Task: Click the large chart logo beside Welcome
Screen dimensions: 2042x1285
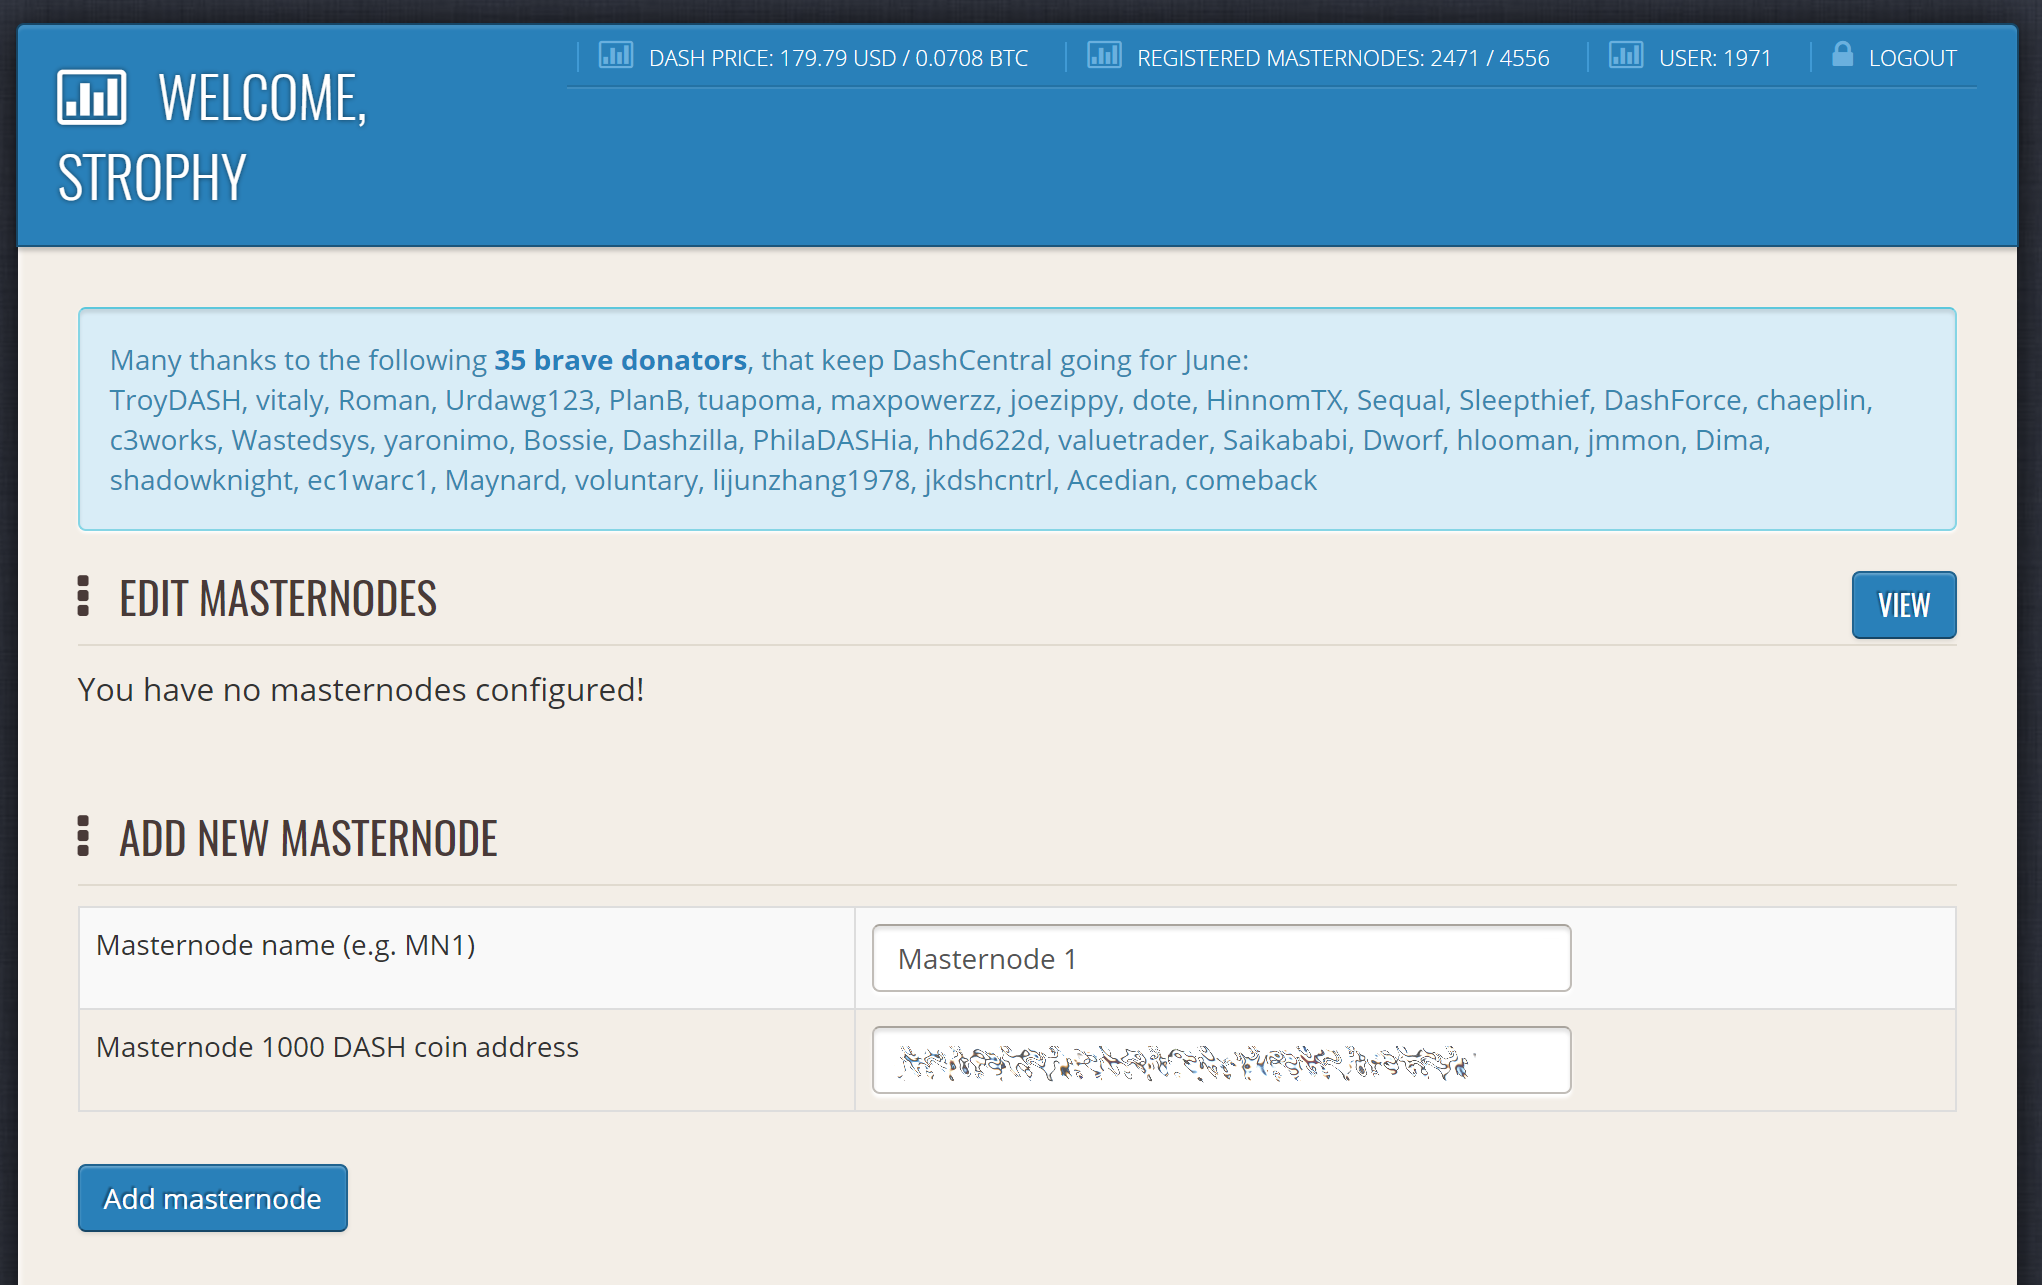Action: (91, 98)
